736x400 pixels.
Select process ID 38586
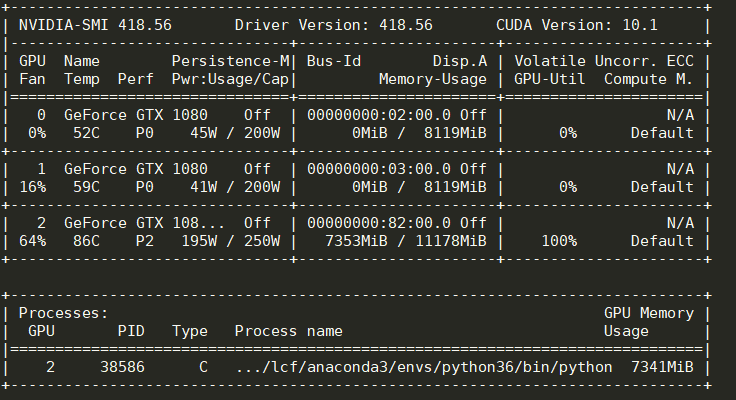pyautogui.click(x=122, y=367)
